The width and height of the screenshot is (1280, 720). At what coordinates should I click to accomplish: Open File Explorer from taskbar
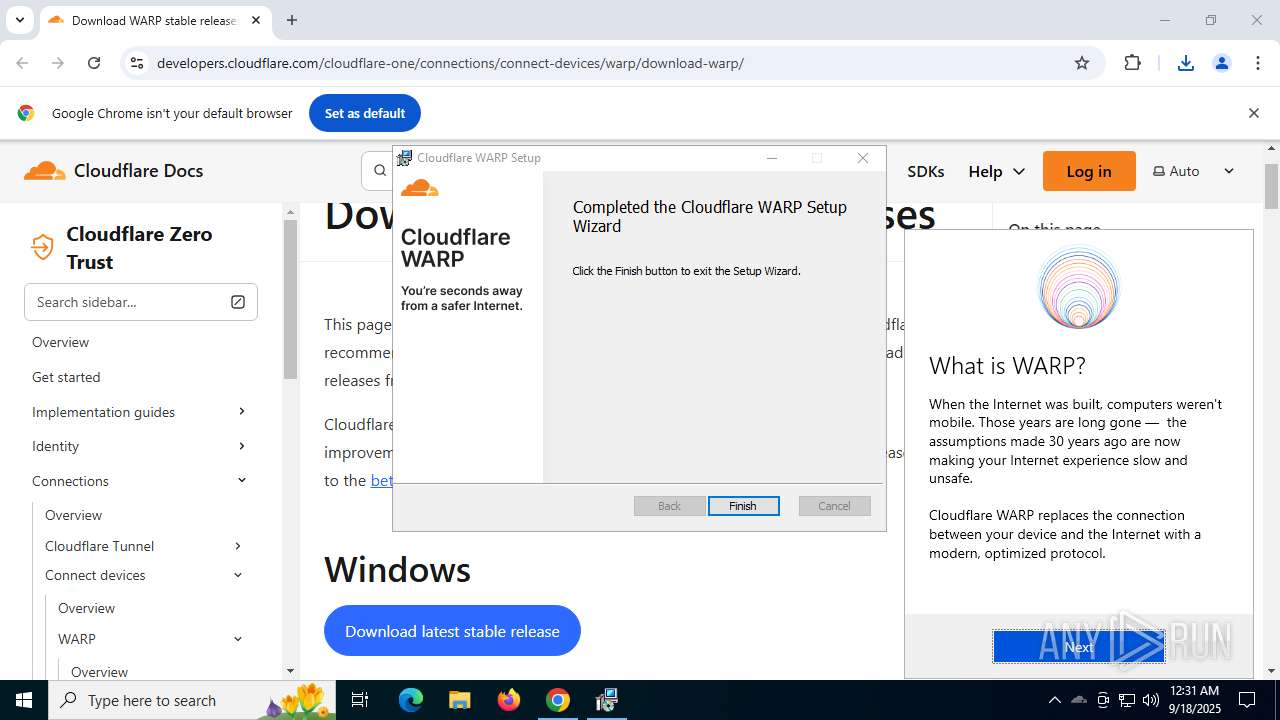(x=459, y=700)
